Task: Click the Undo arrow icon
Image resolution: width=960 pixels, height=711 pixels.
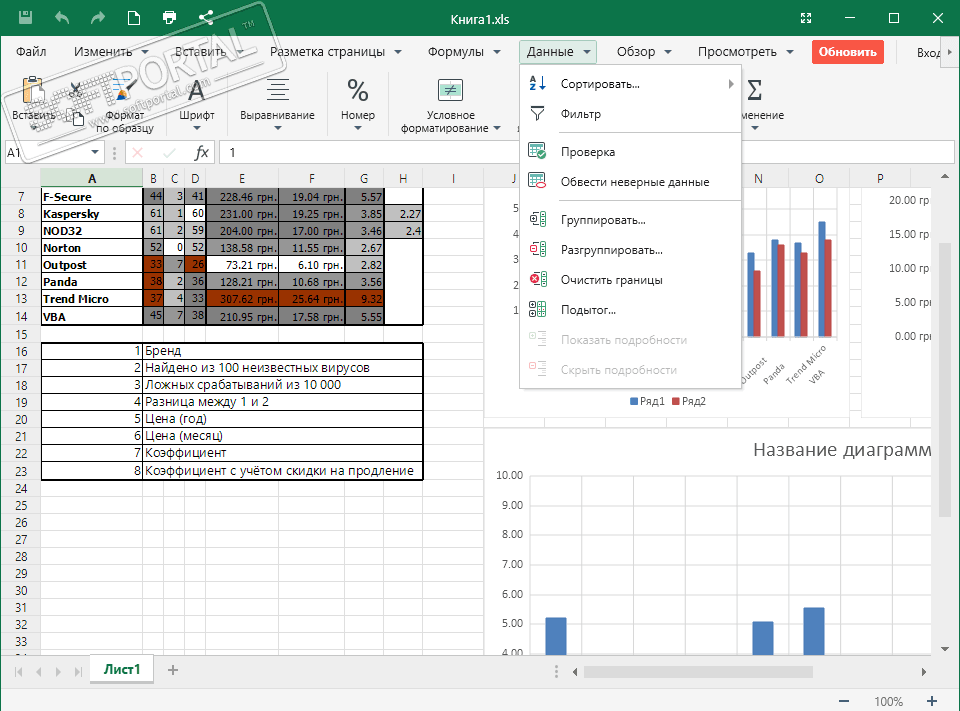Action: point(62,18)
